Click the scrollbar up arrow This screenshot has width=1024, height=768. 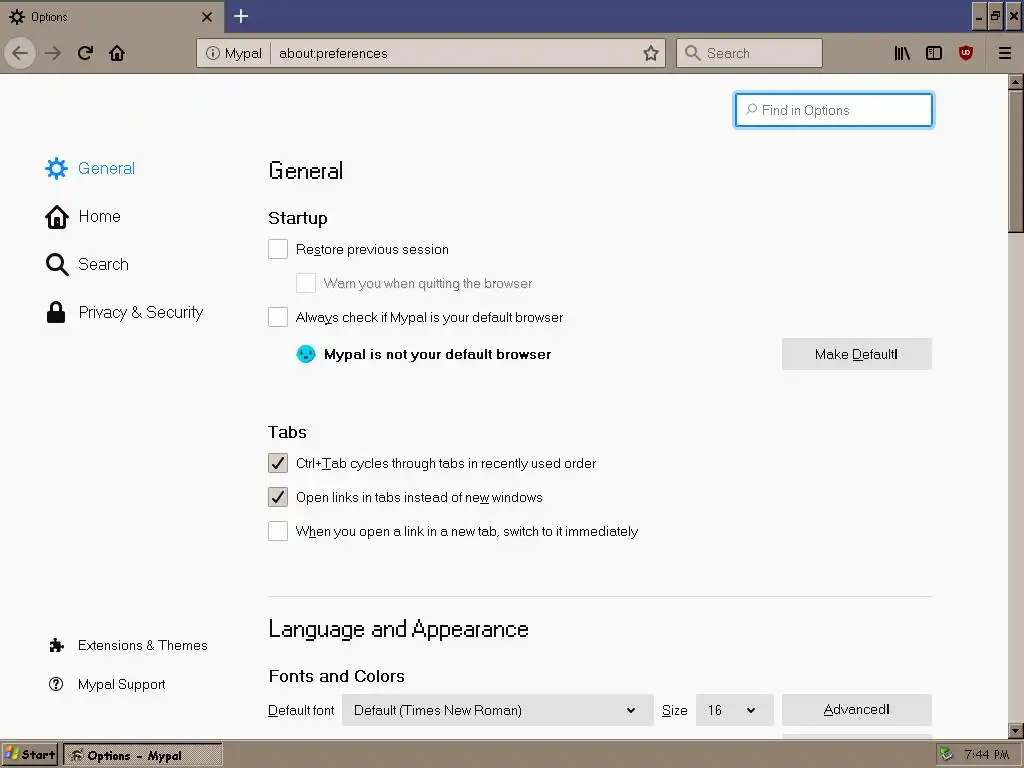(1016, 82)
